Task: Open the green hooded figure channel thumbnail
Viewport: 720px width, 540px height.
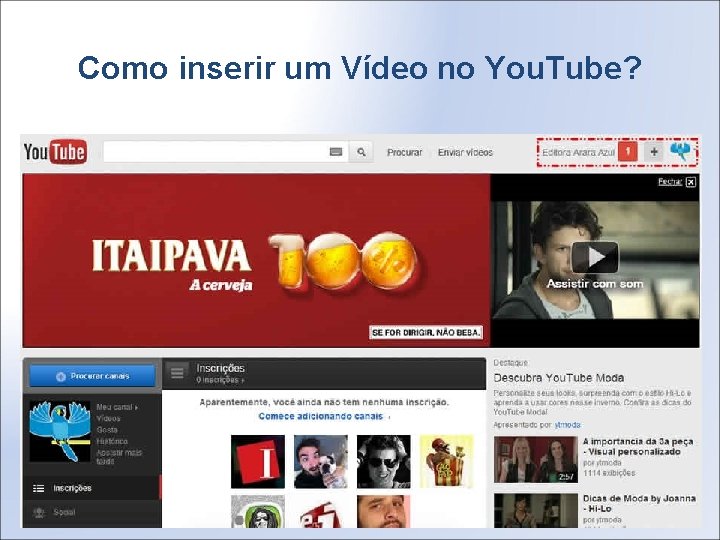Action: (258, 512)
